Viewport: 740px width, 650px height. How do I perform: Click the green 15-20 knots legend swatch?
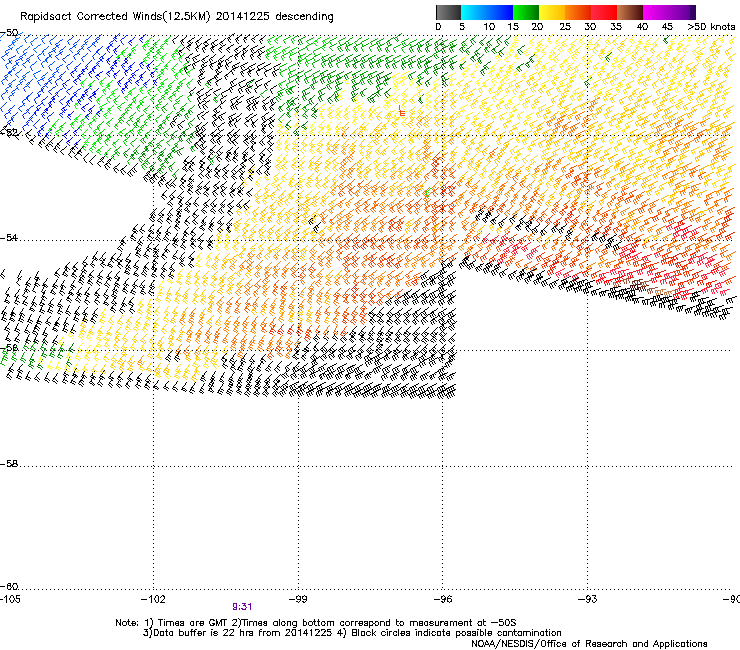(526, 12)
